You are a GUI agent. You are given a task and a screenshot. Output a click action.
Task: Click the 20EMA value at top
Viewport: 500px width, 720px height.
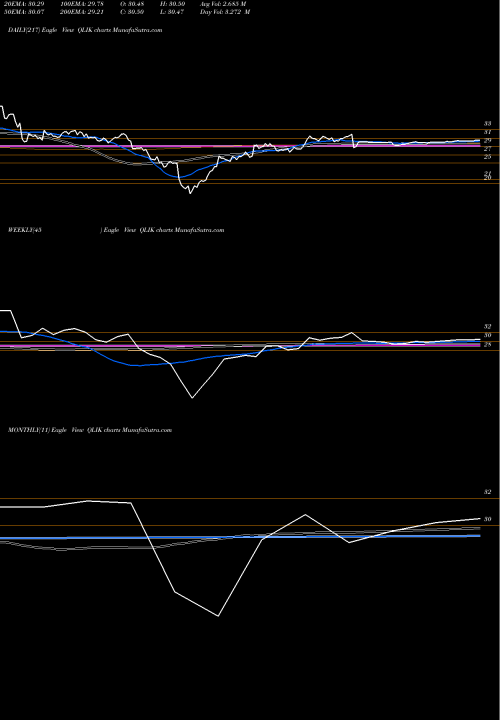[x=23, y=4]
